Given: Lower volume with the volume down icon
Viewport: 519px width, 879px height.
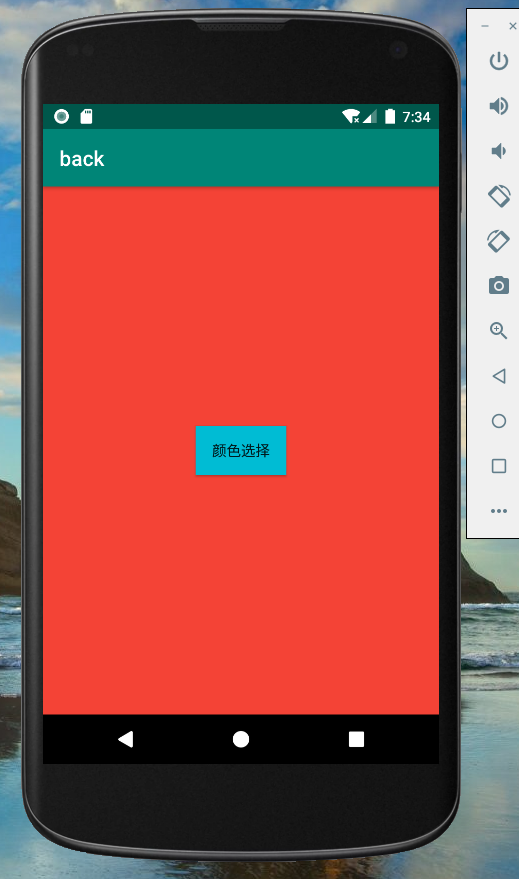Looking at the screenshot, I should tap(498, 151).
